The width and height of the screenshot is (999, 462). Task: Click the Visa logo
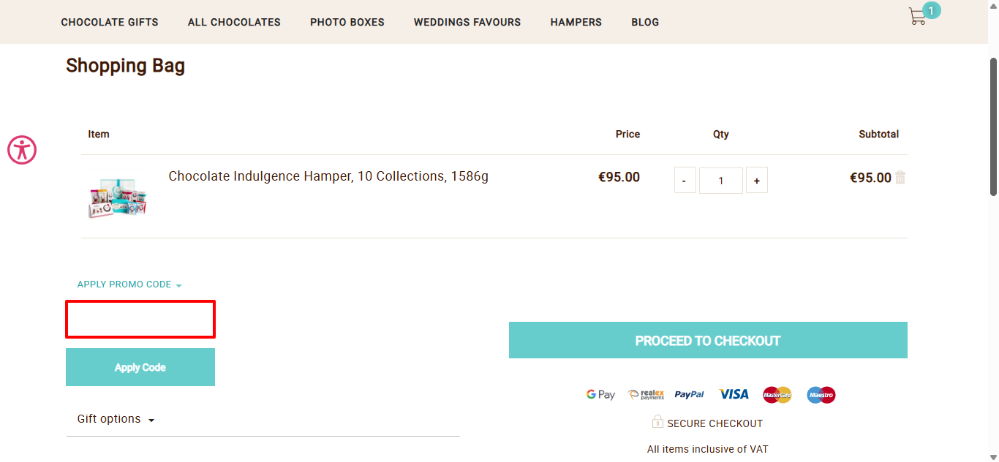coord(734,394)
